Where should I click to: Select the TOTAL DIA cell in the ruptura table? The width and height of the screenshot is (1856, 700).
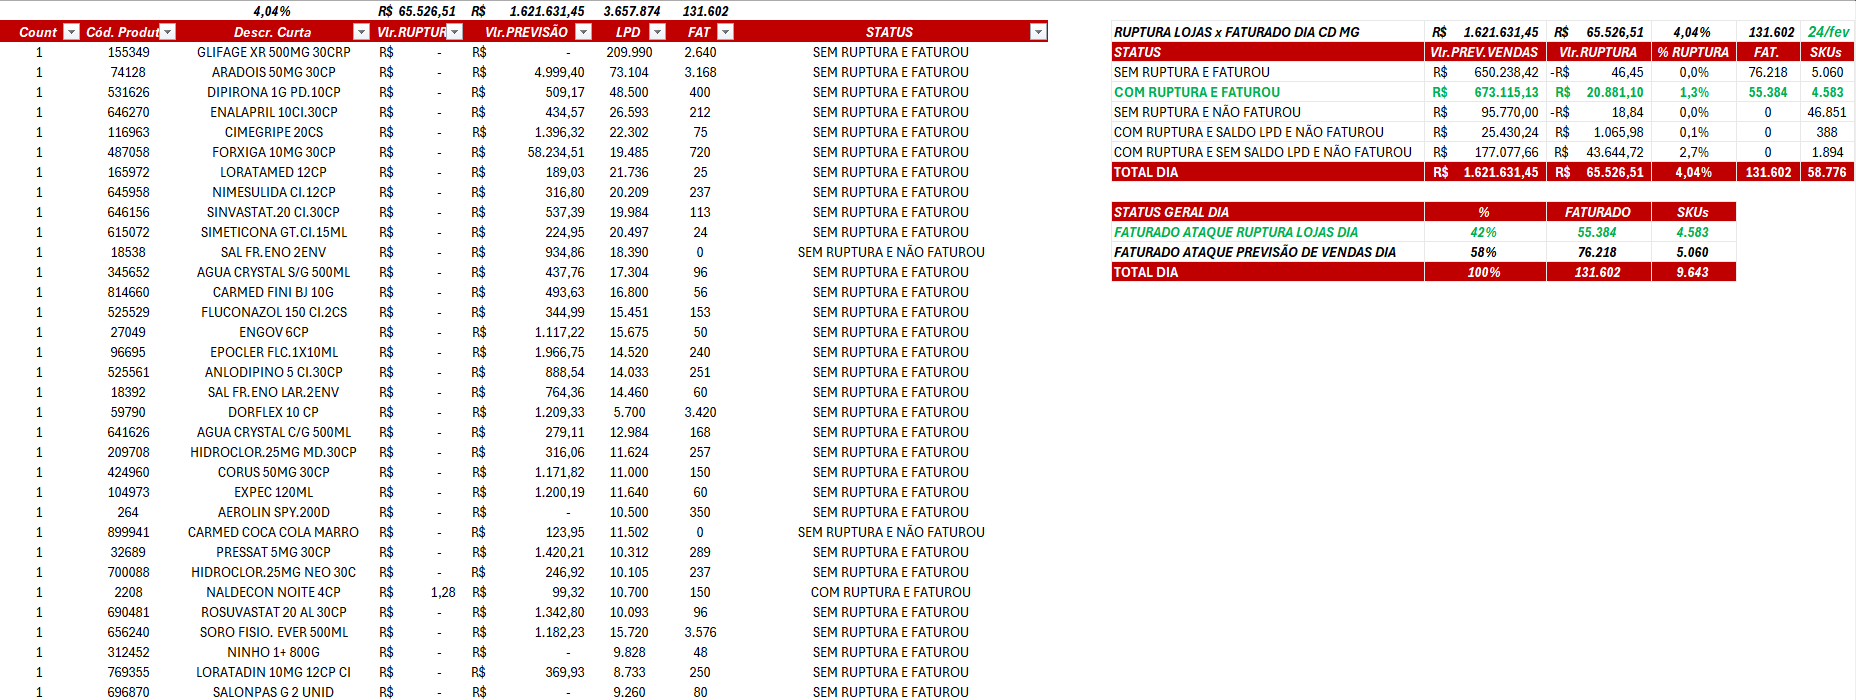[1146, 172]
